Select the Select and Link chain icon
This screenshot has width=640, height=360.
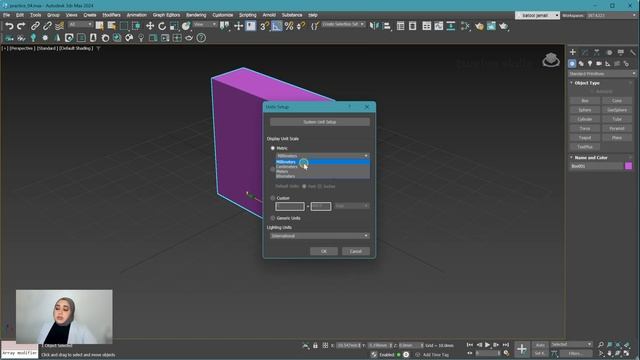tap(35, 26)
